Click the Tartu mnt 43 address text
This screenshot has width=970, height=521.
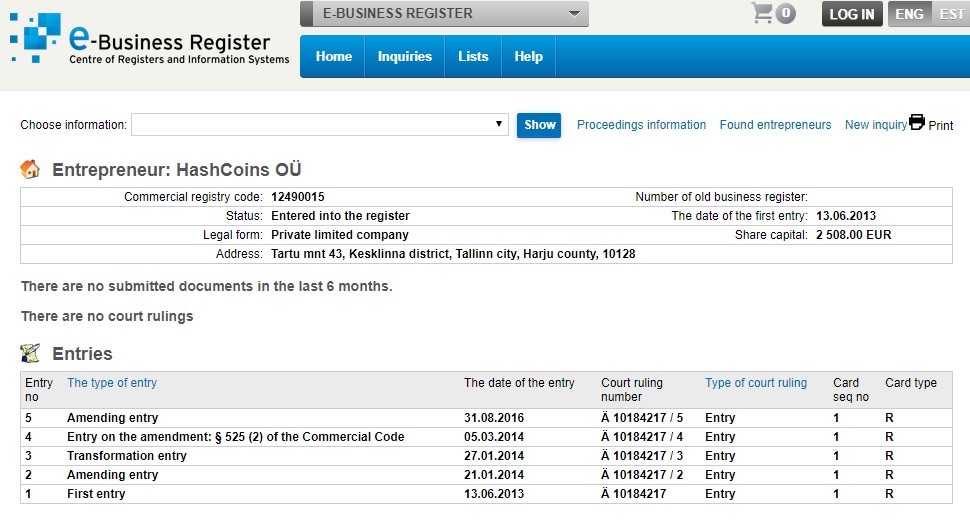point(453,254)
